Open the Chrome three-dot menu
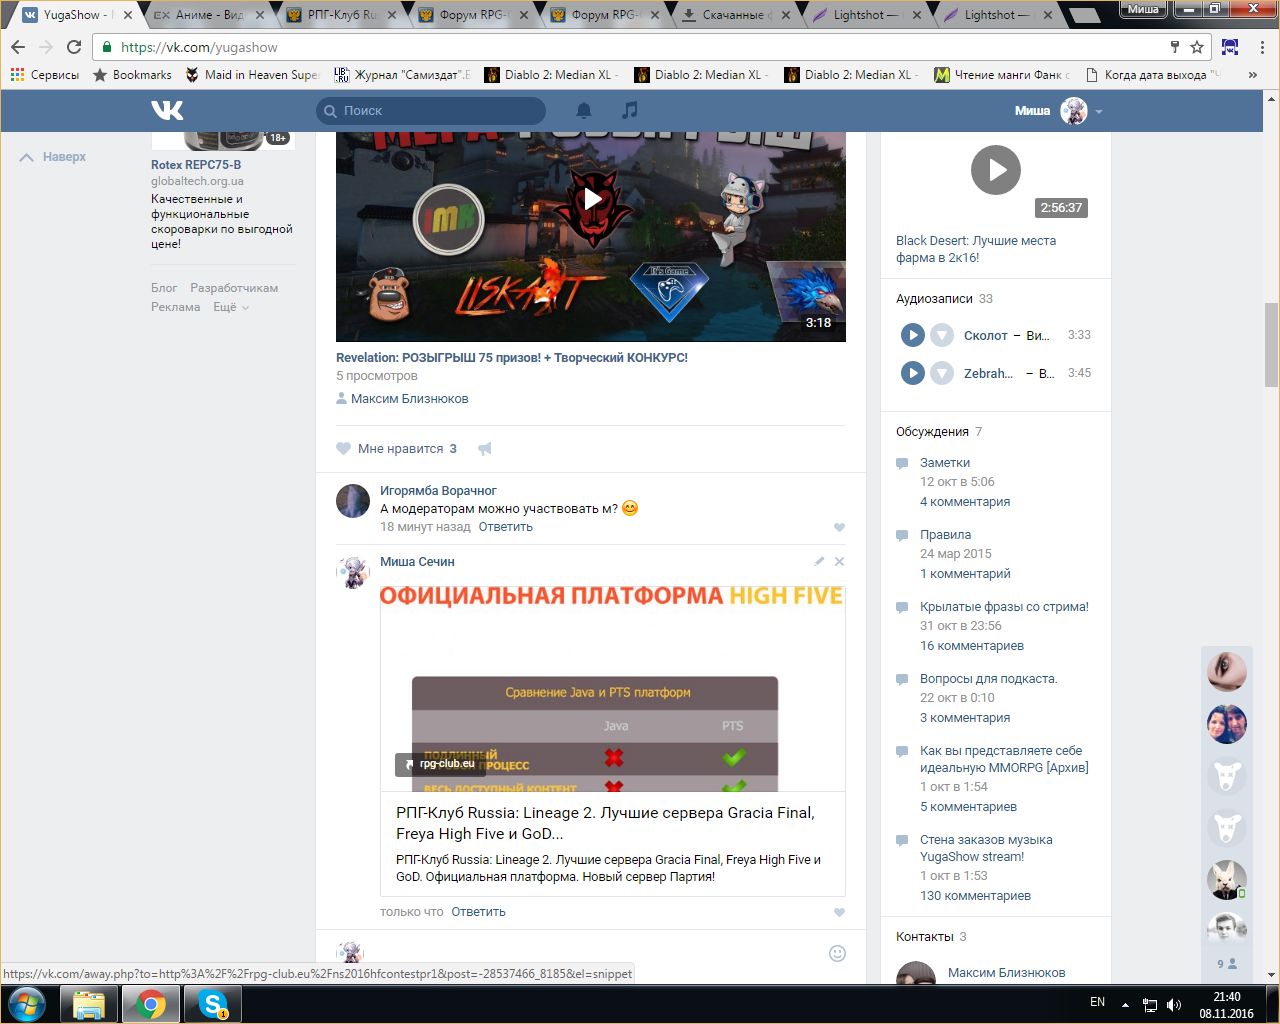Viewport: 1280px width, 1024px height. (1262, 47)
